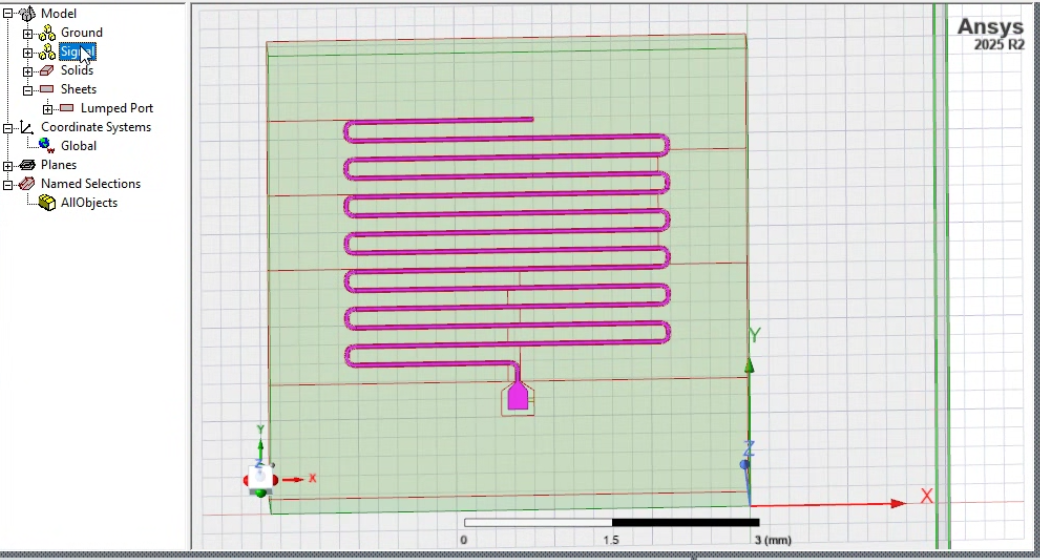Viewport: 1040px width, 560px height.
Task: Select the Global coordinate system item
Action: coord(79,146)
